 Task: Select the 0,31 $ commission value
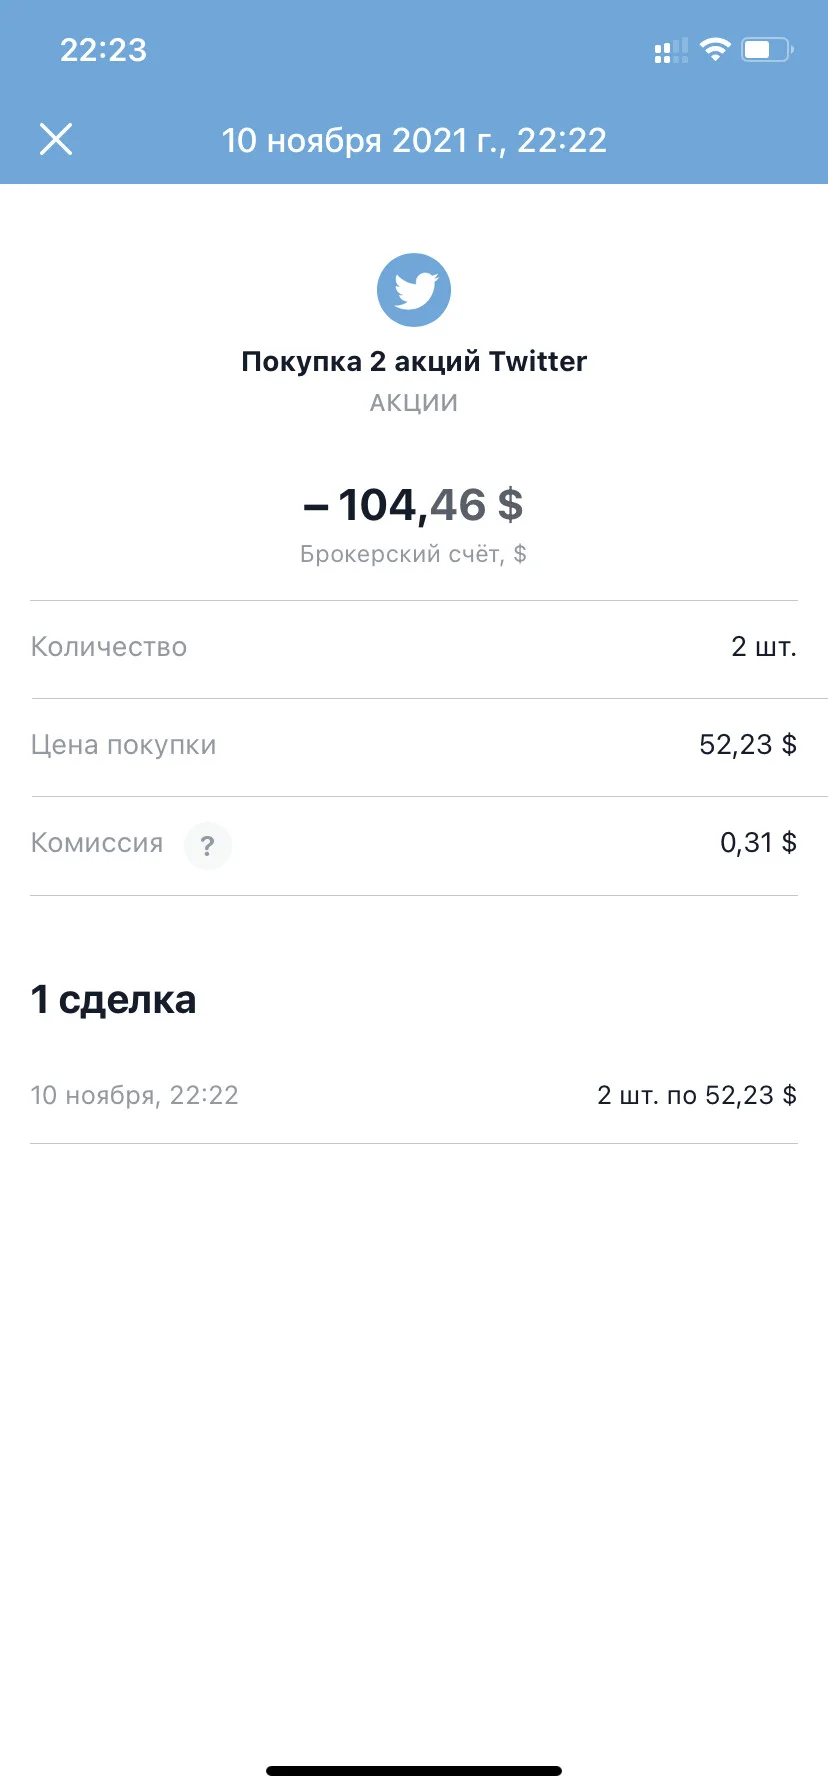point(758,843)
